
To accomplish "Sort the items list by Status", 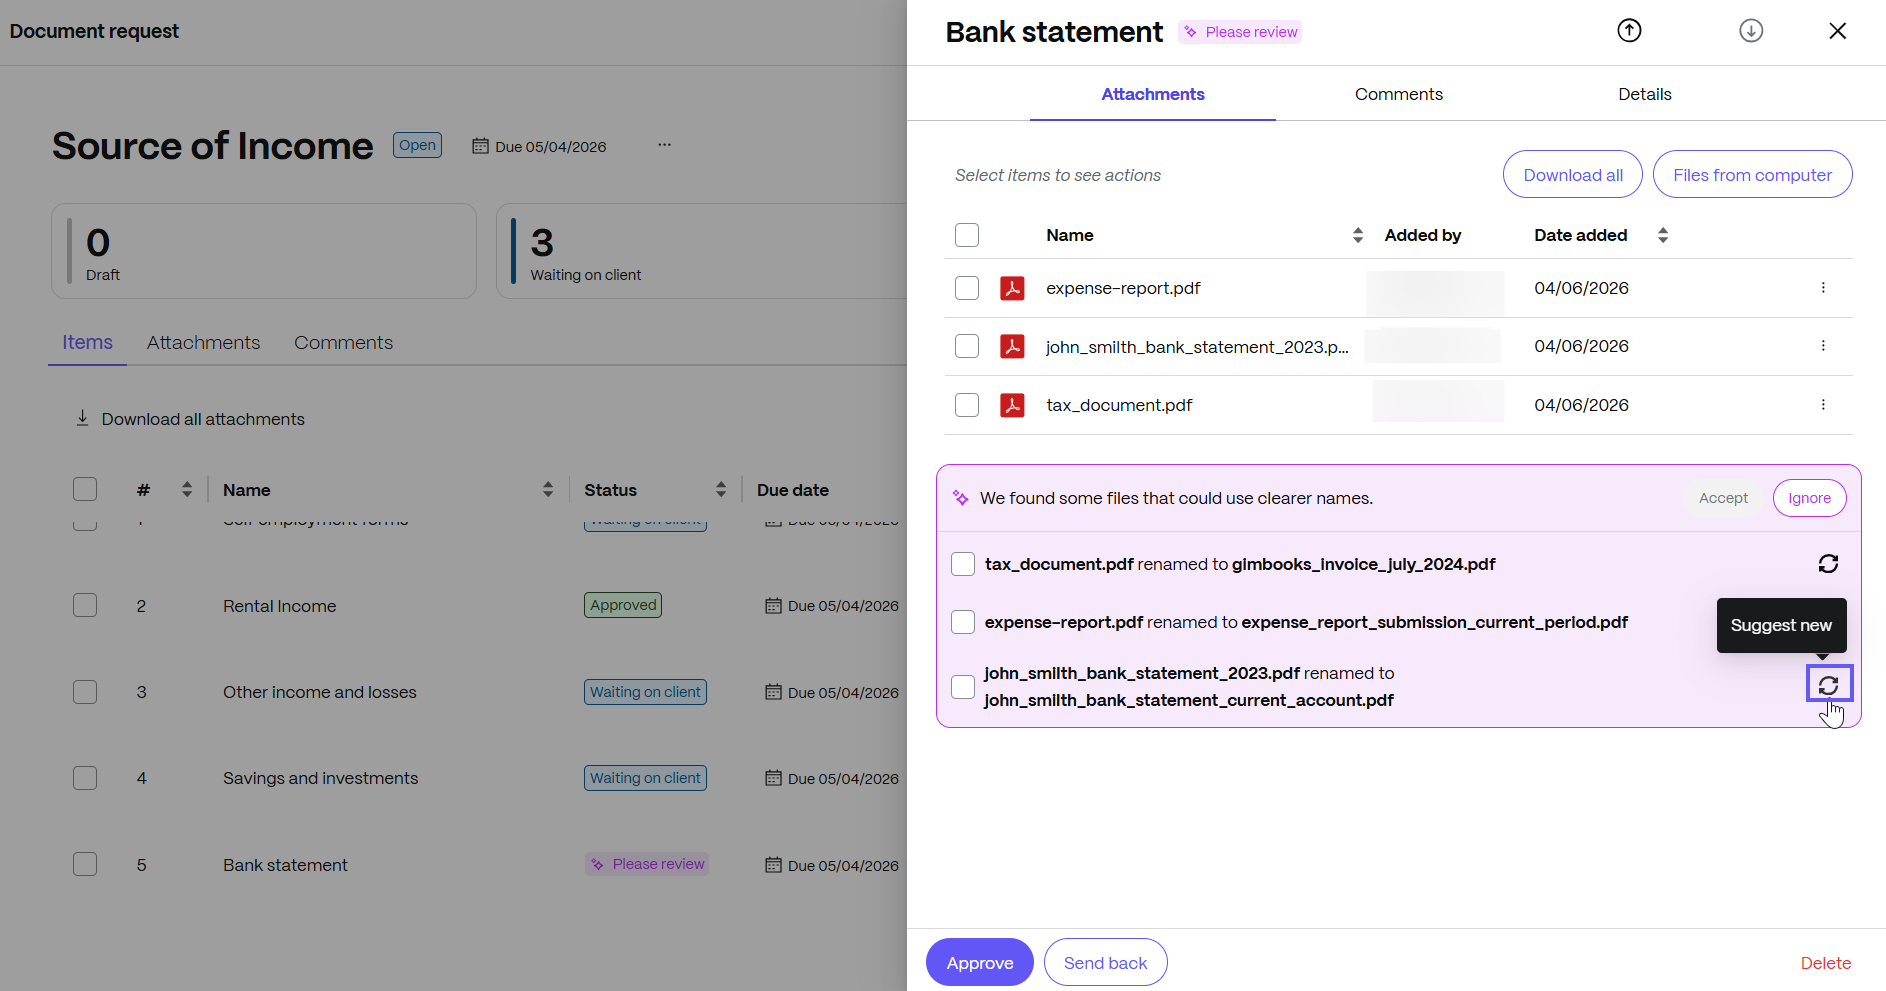I will [721, 489].
